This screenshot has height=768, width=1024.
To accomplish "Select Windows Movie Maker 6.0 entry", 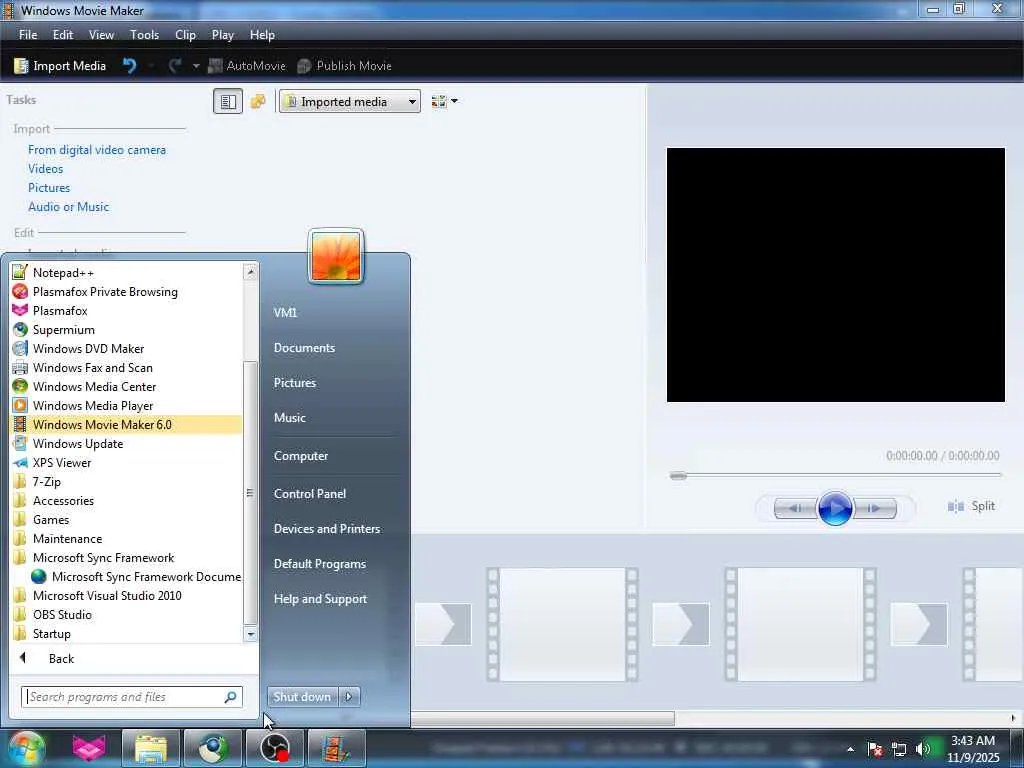I will pyautogui.click(x=127, y=424).
